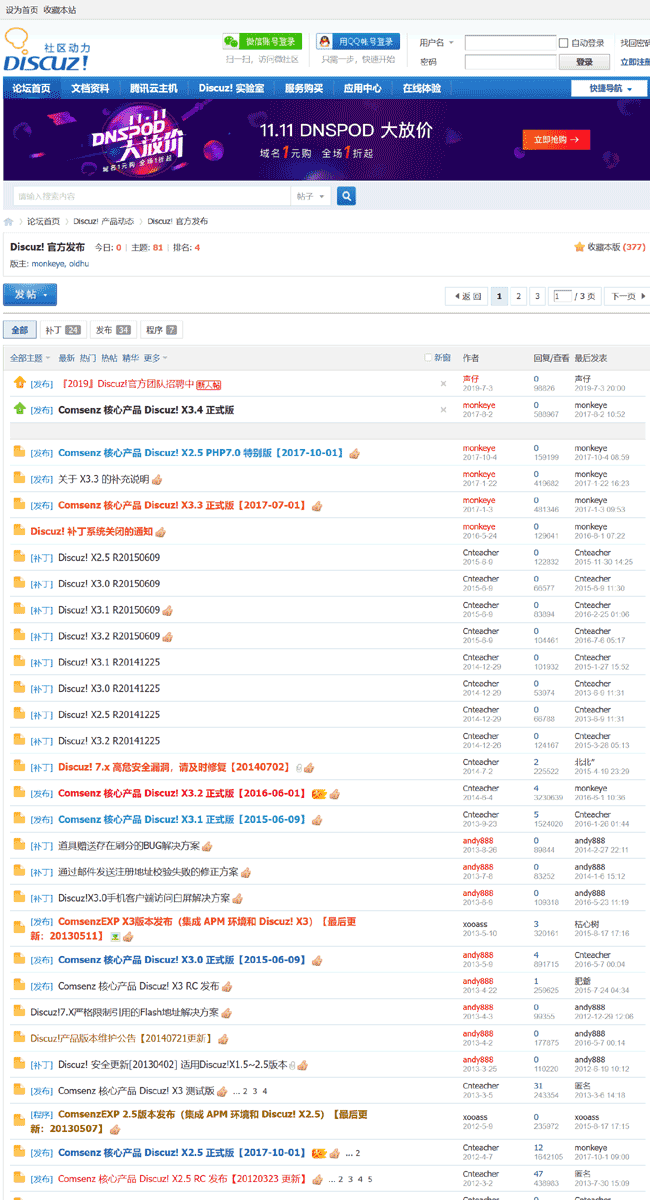This screenshot has height=1200, width=650.
Task: Click the Discuz! logo
Action: point(47,50)
